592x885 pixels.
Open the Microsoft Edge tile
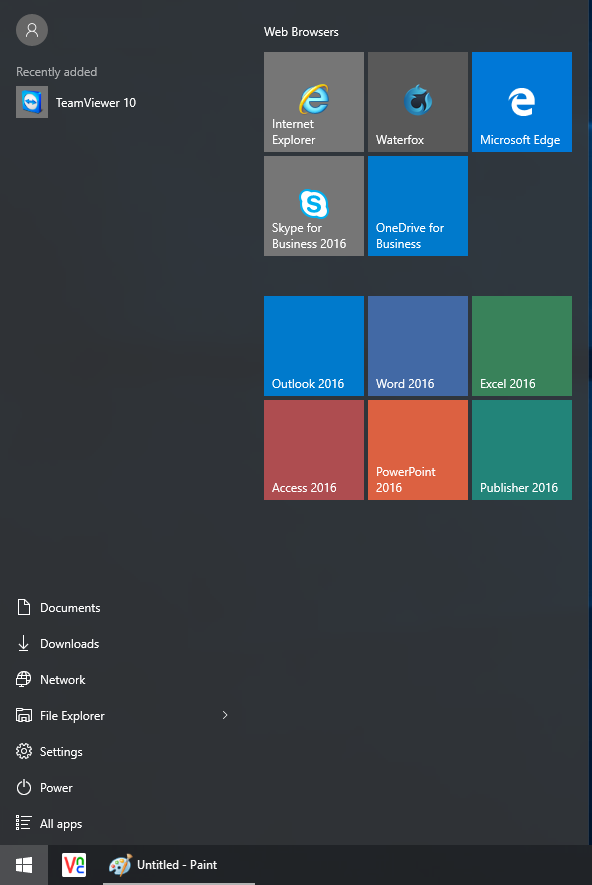(521, 102)
